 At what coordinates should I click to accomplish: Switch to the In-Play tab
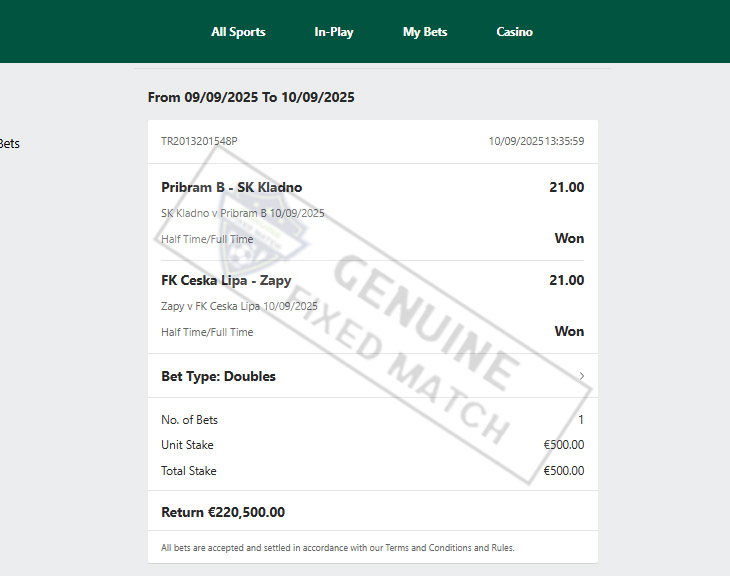pos(334,32)
